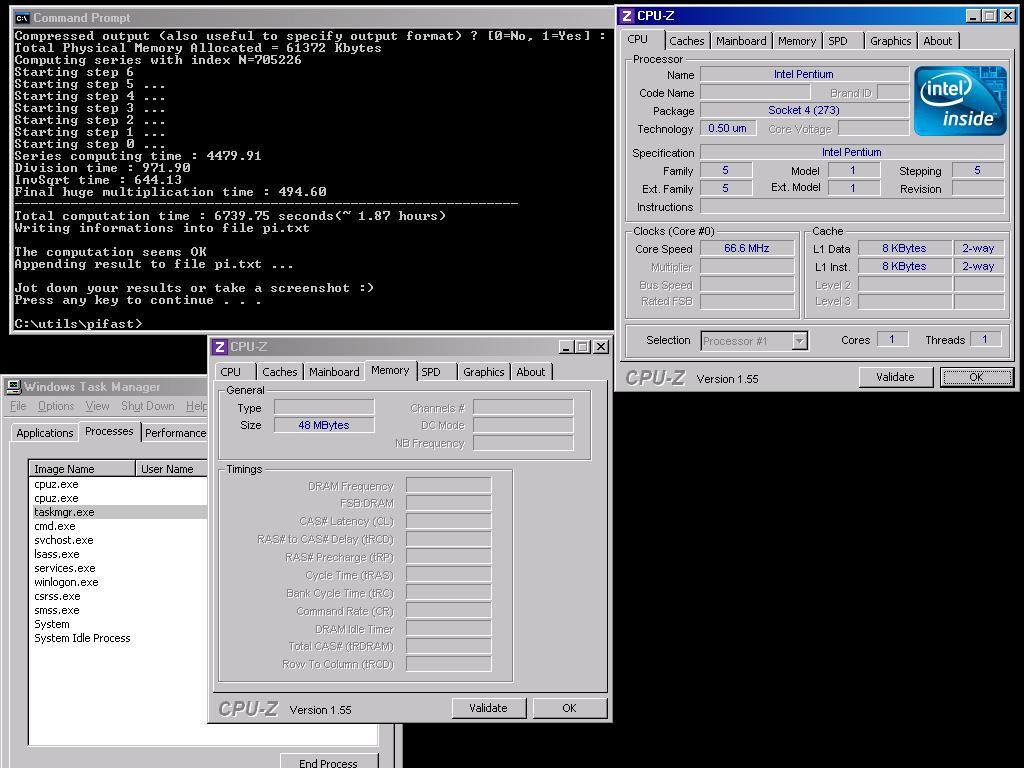The height and width of the screenshot is (768, 1024).
Task: Select lsass.exe process row
Action: click(118, 554)
